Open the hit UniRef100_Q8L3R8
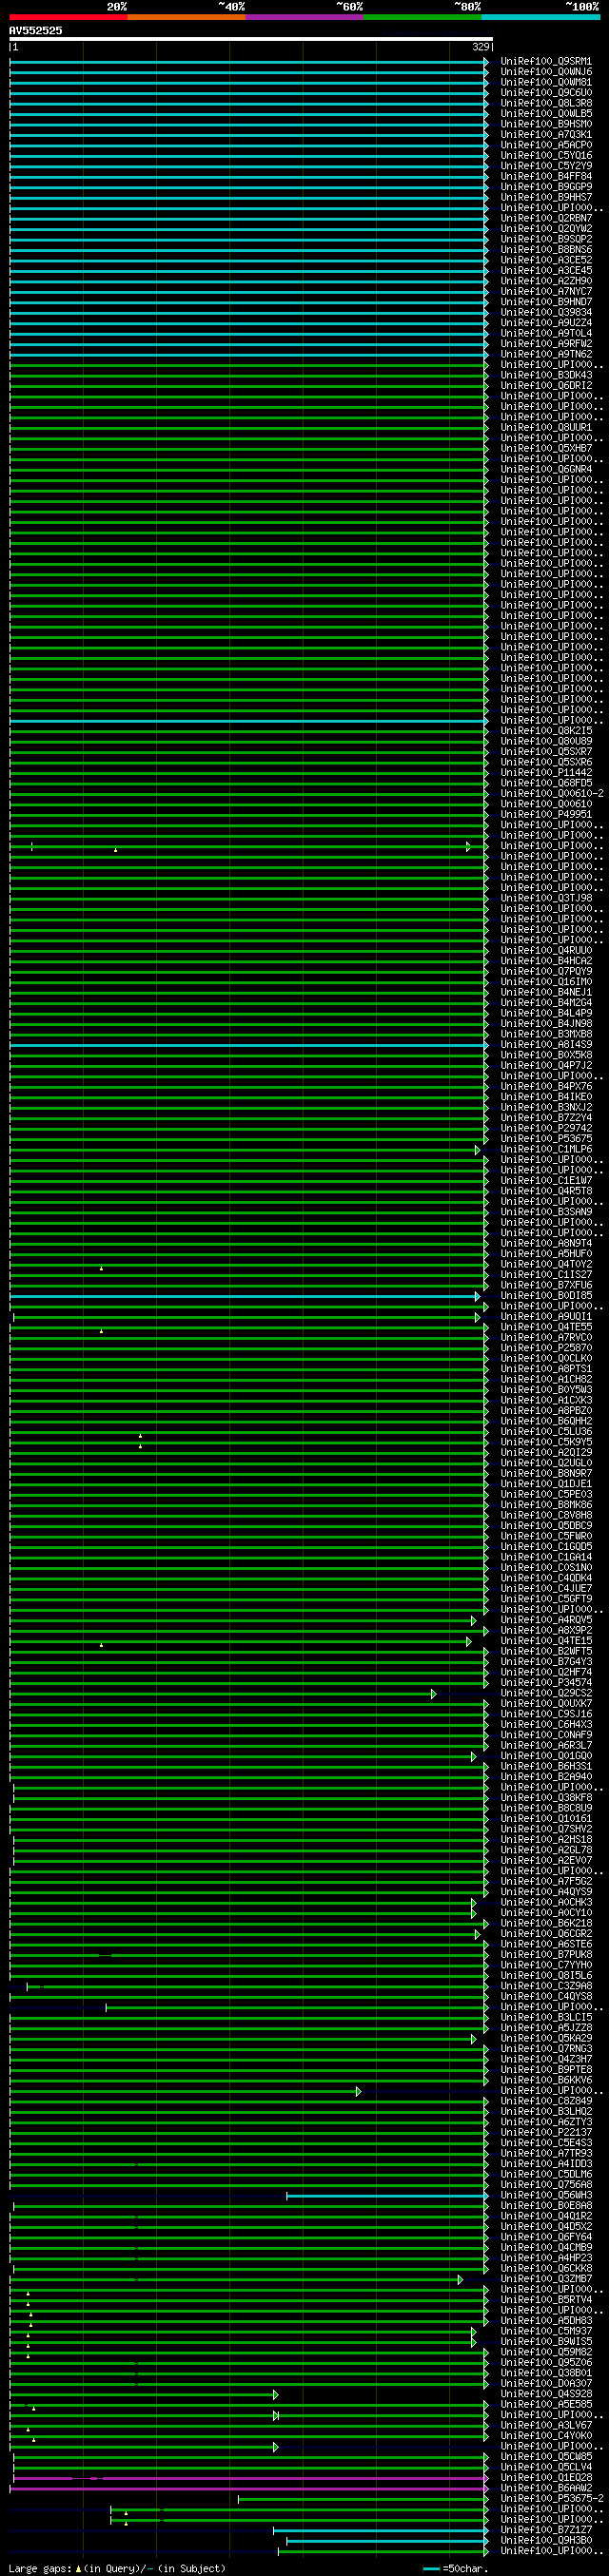 tap(546, 104)
